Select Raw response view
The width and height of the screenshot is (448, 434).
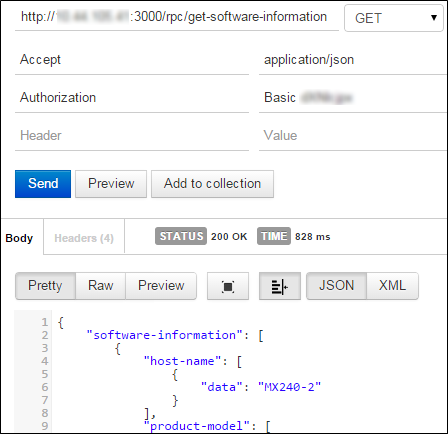coord(101,286)
